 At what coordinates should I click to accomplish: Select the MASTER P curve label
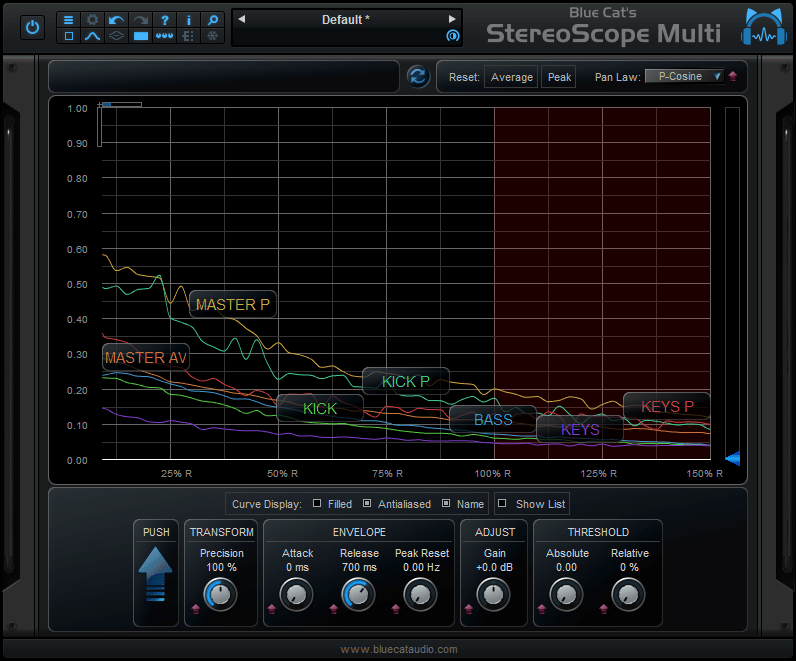tap(232, 304)
